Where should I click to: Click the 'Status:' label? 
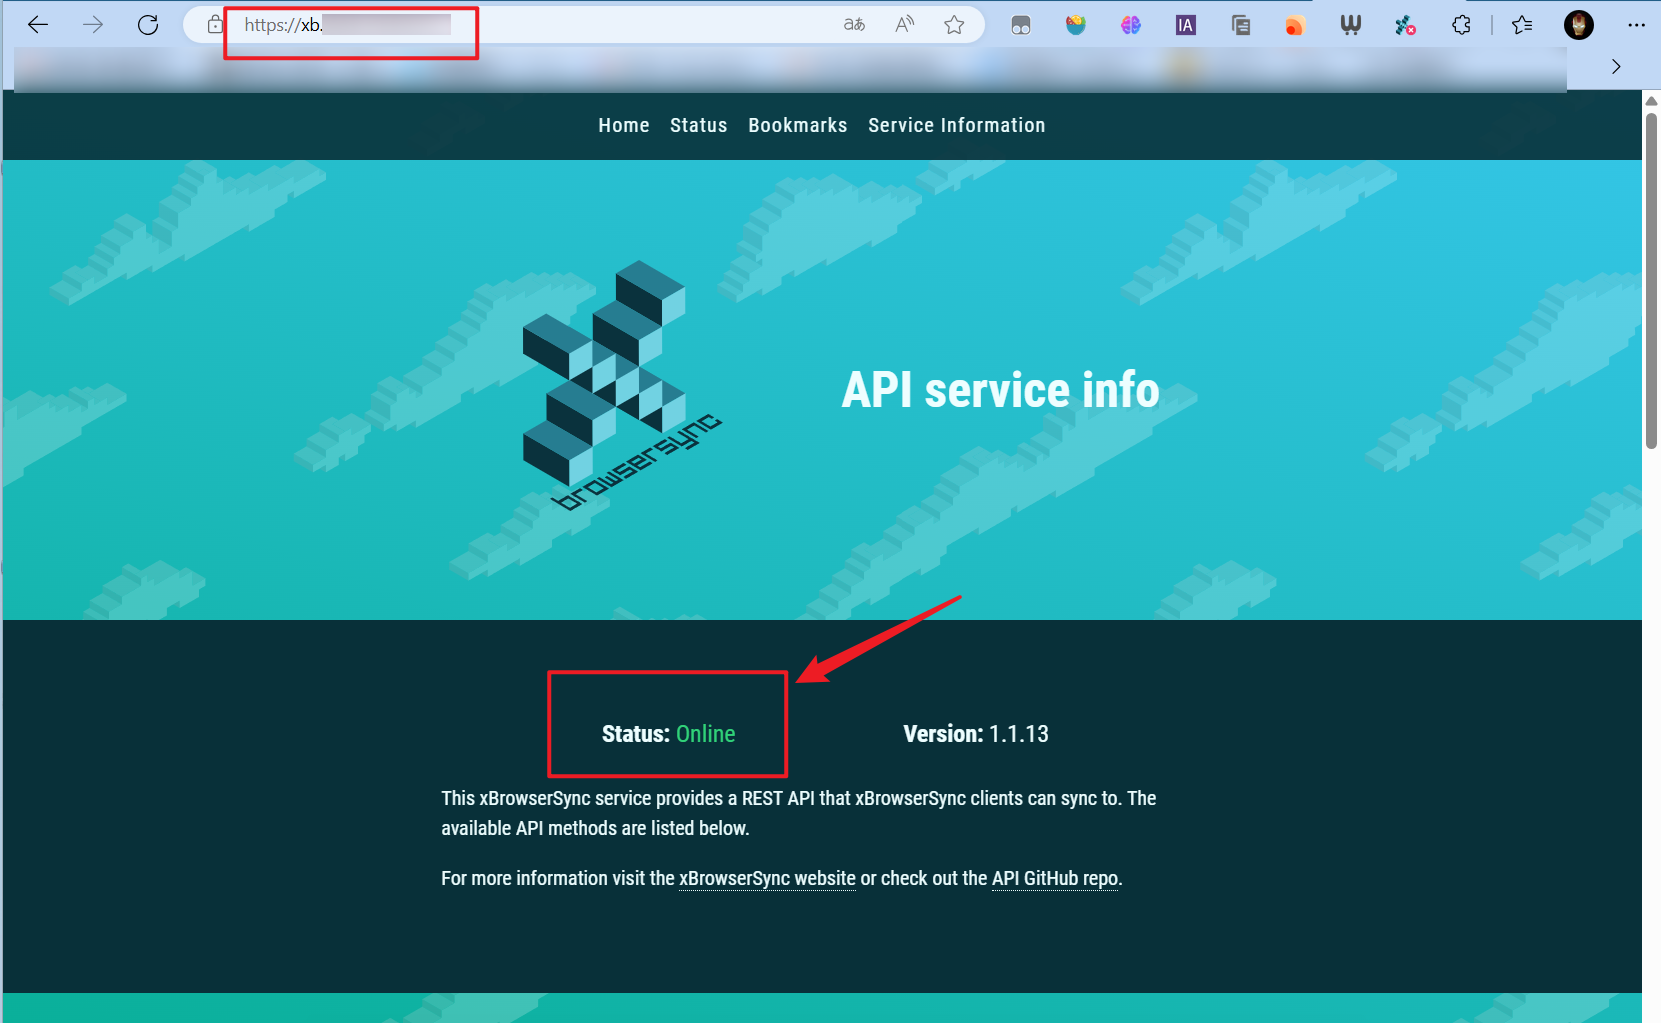coord(636,734)
